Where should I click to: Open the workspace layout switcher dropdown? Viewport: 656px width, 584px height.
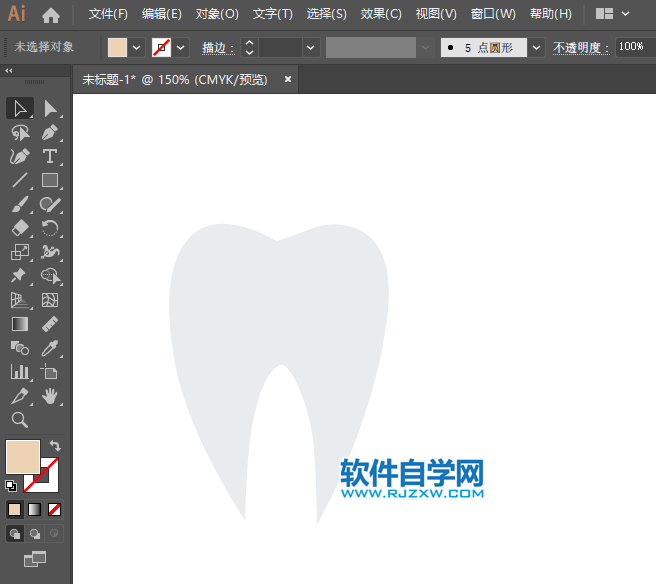[x=627, y=14]
